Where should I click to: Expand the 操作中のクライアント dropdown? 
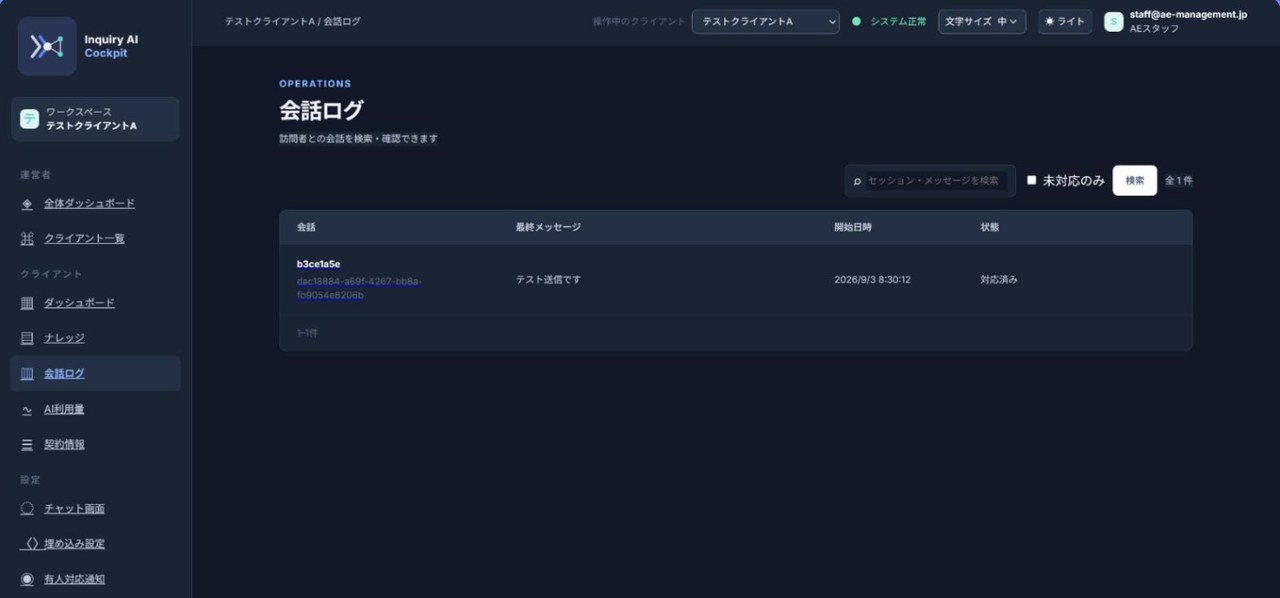click(766, 21)
